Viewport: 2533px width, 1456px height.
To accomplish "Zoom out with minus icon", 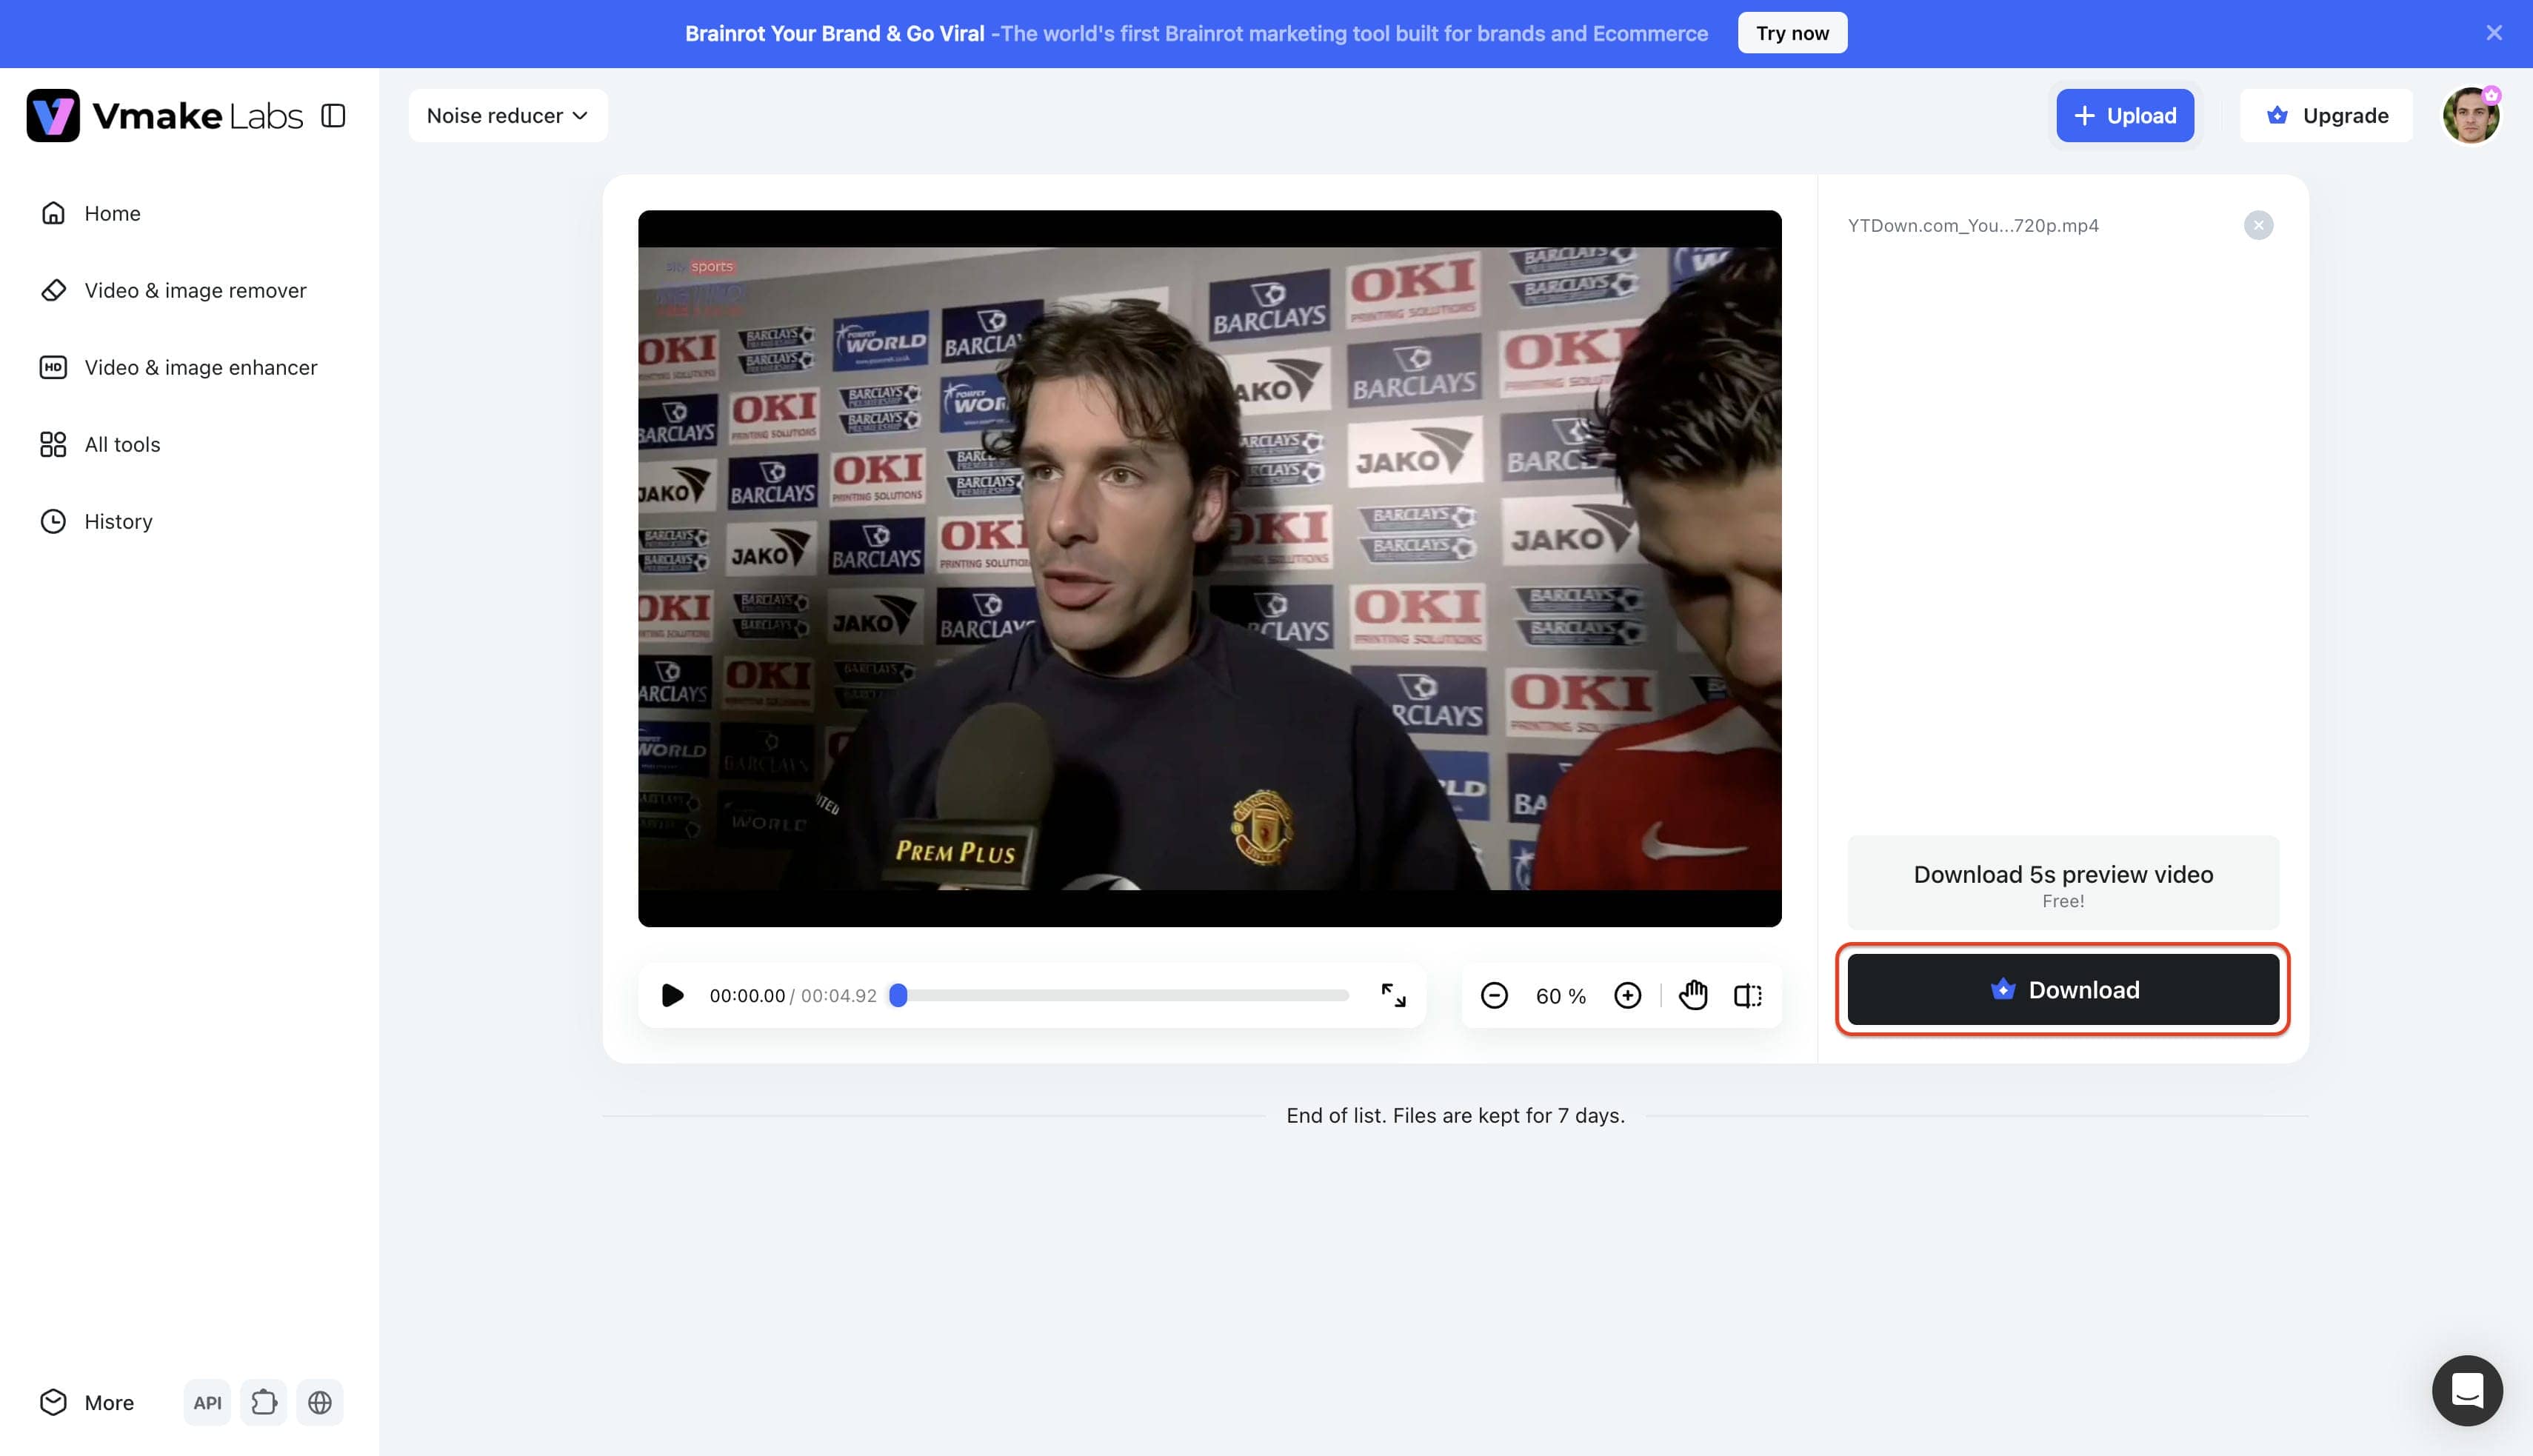I will coord(1494,995).
